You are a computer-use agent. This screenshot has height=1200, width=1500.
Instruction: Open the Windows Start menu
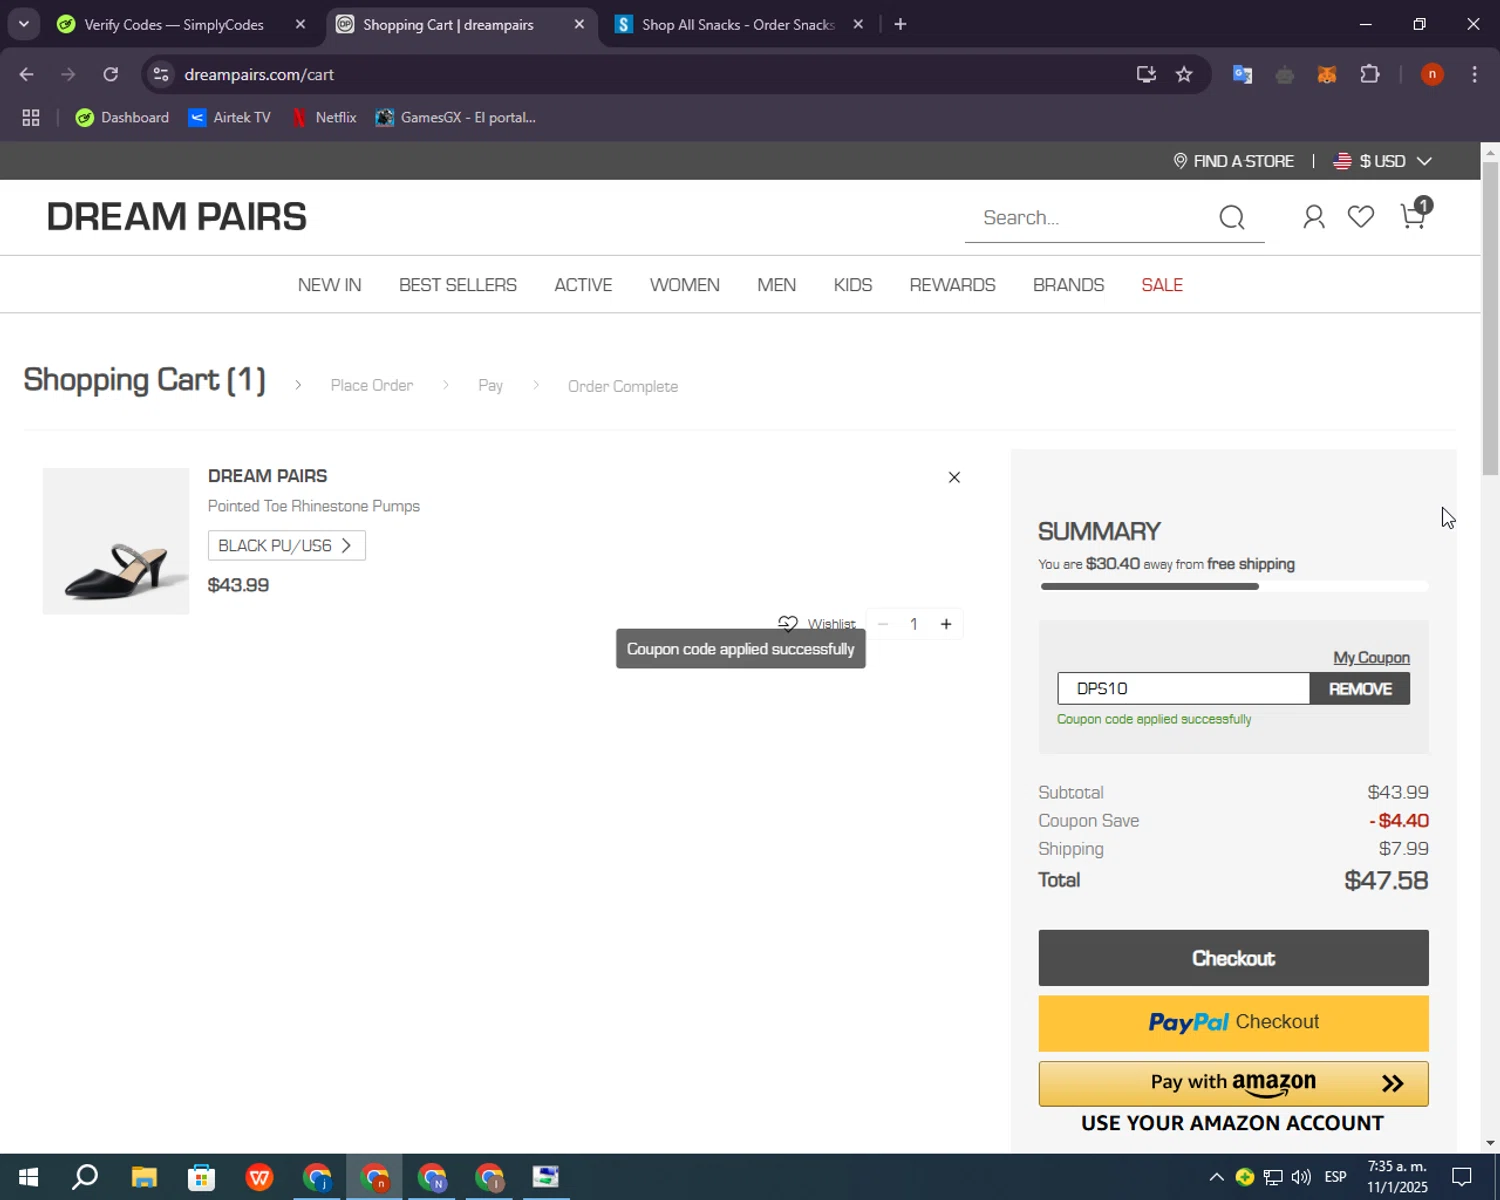coord(28,1177)
